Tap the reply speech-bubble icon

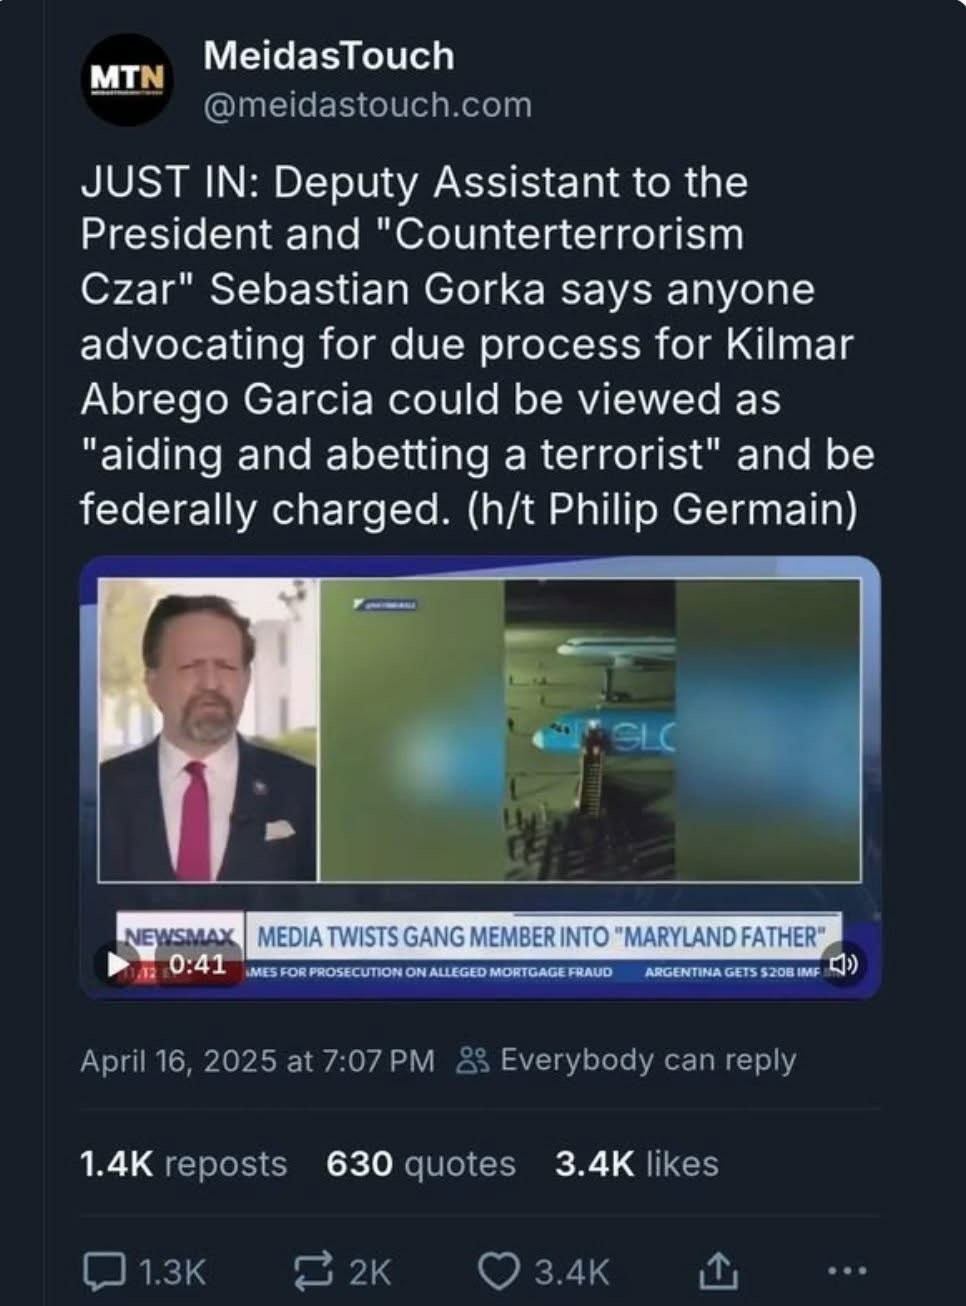pyautogui.click(x=102, y=1271)
